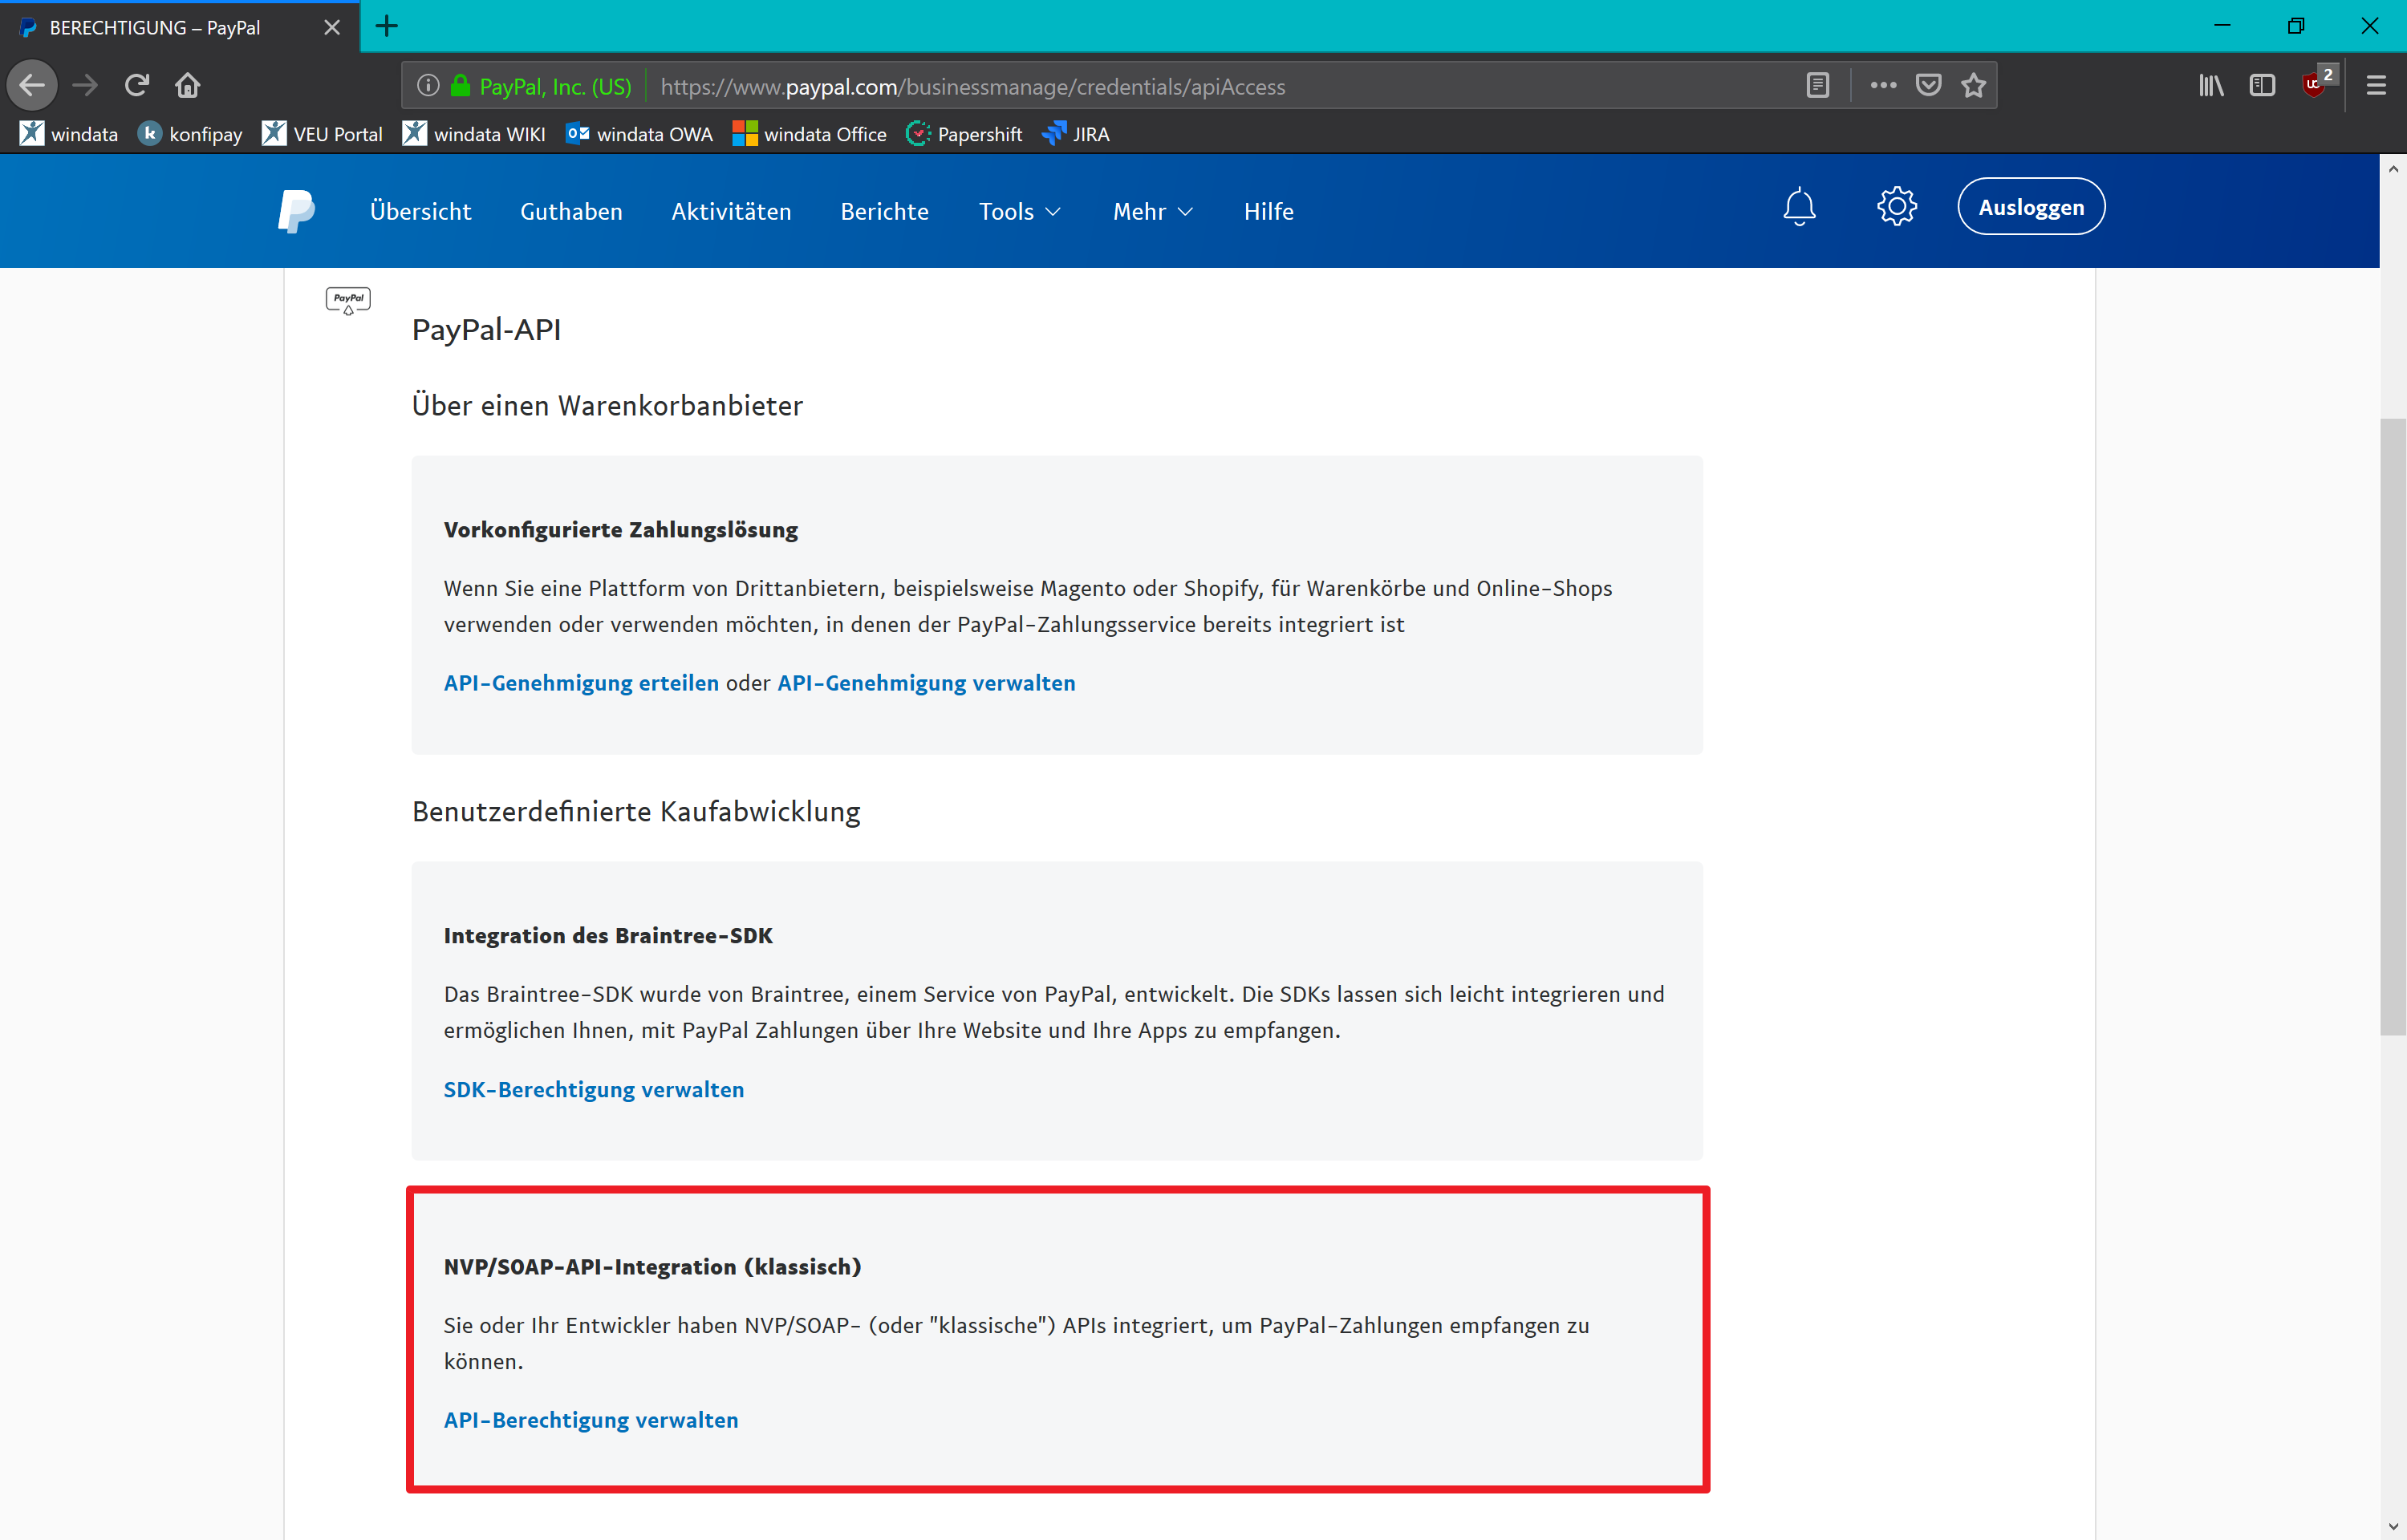Open the Hilfe menu item
The width and height of the screenshot is (2407, 1540).
[x=1268, y=211]
